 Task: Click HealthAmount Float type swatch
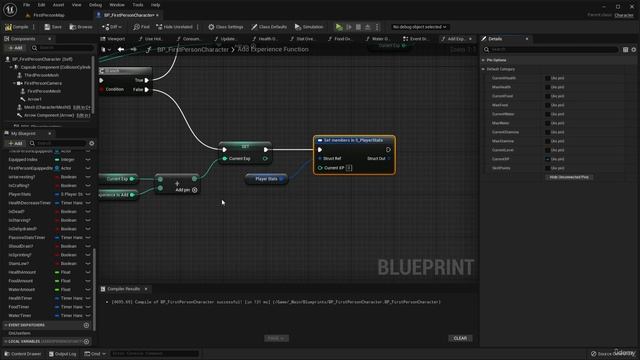(57, 272)
